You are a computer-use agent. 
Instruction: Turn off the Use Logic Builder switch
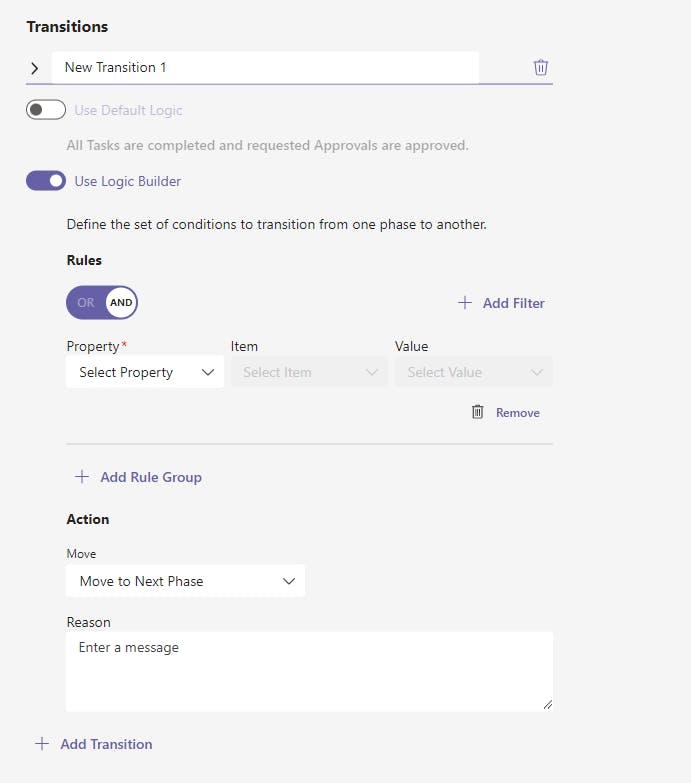tap(46, 181)
